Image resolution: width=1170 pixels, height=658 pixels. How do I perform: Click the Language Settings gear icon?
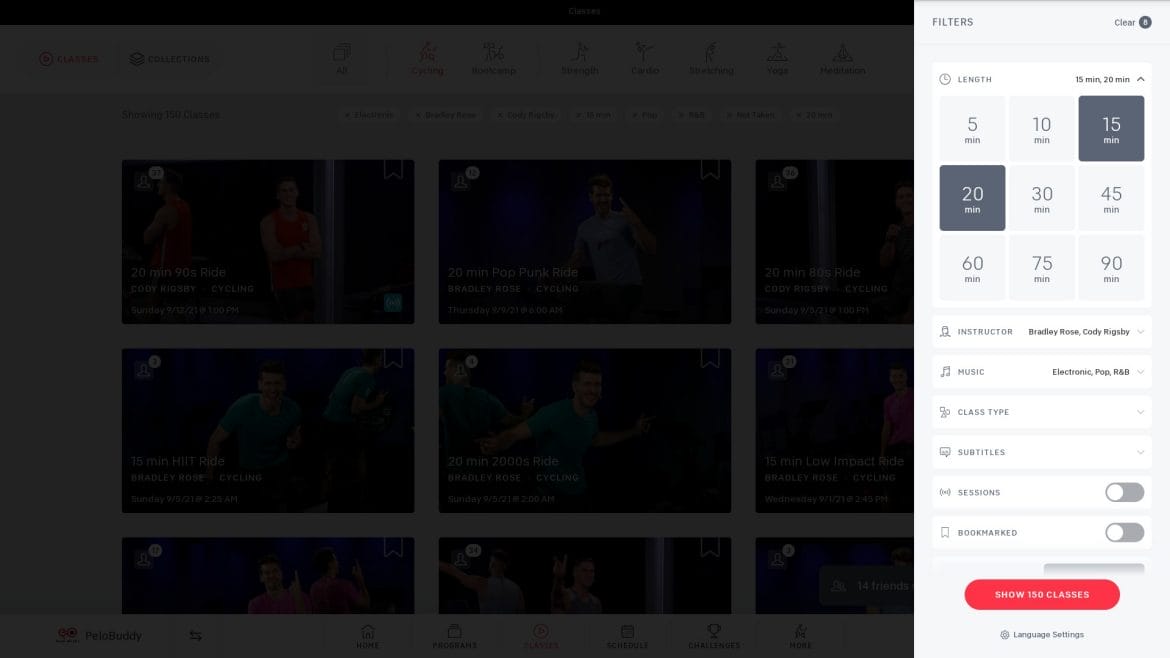1004,635
